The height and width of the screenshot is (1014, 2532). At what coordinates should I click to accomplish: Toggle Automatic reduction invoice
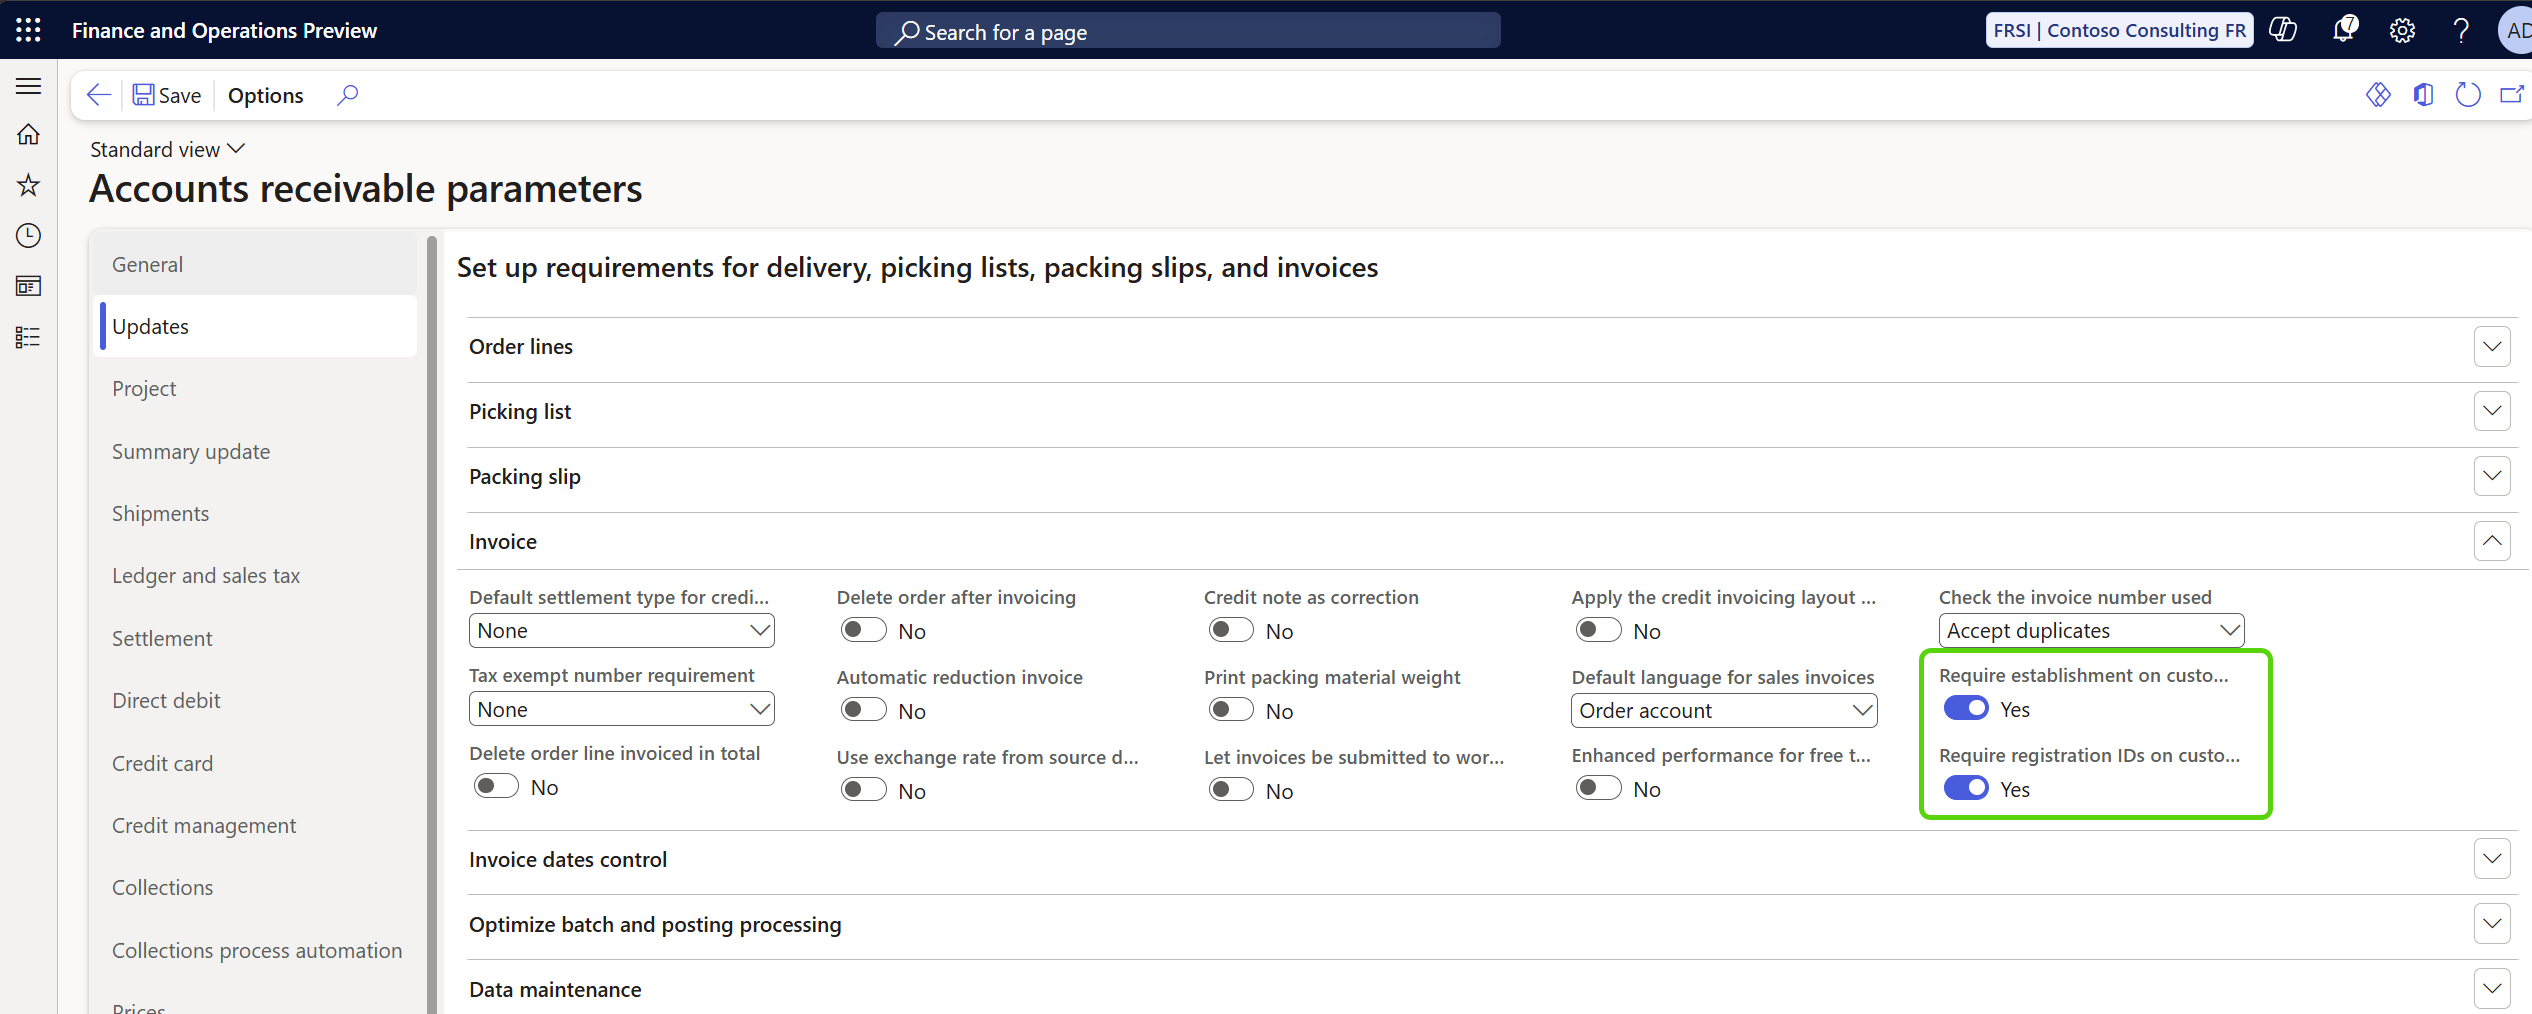point(864,710)
